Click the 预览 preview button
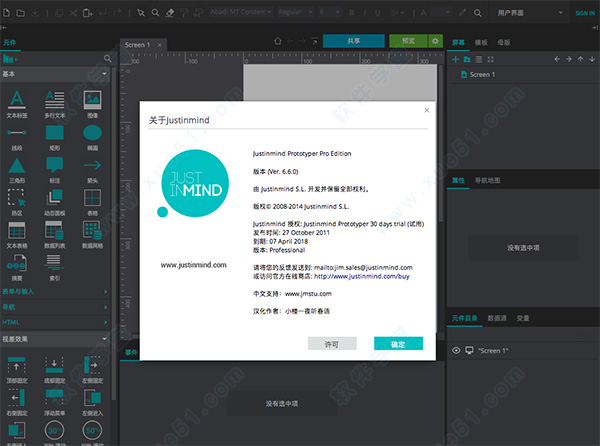Viewport: 600px width, 446px height. click(408, 41)
